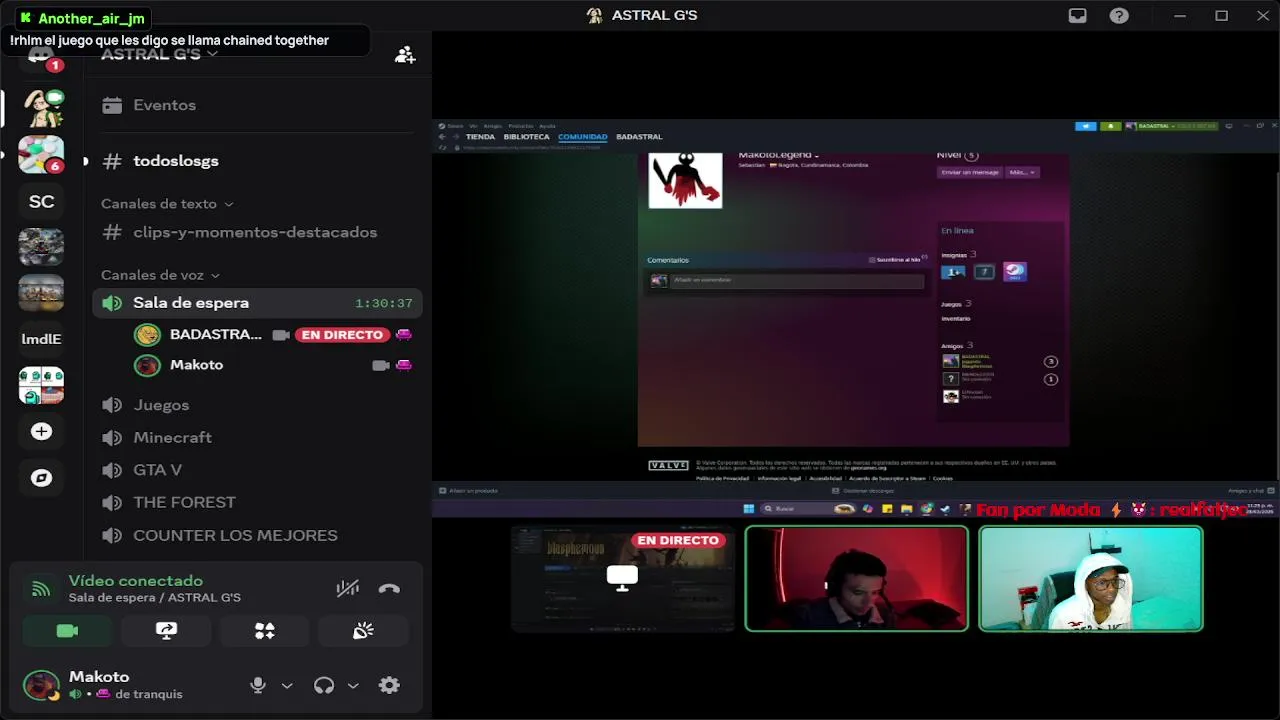Open Makoto's avatar in the user panel

(41, 685)
